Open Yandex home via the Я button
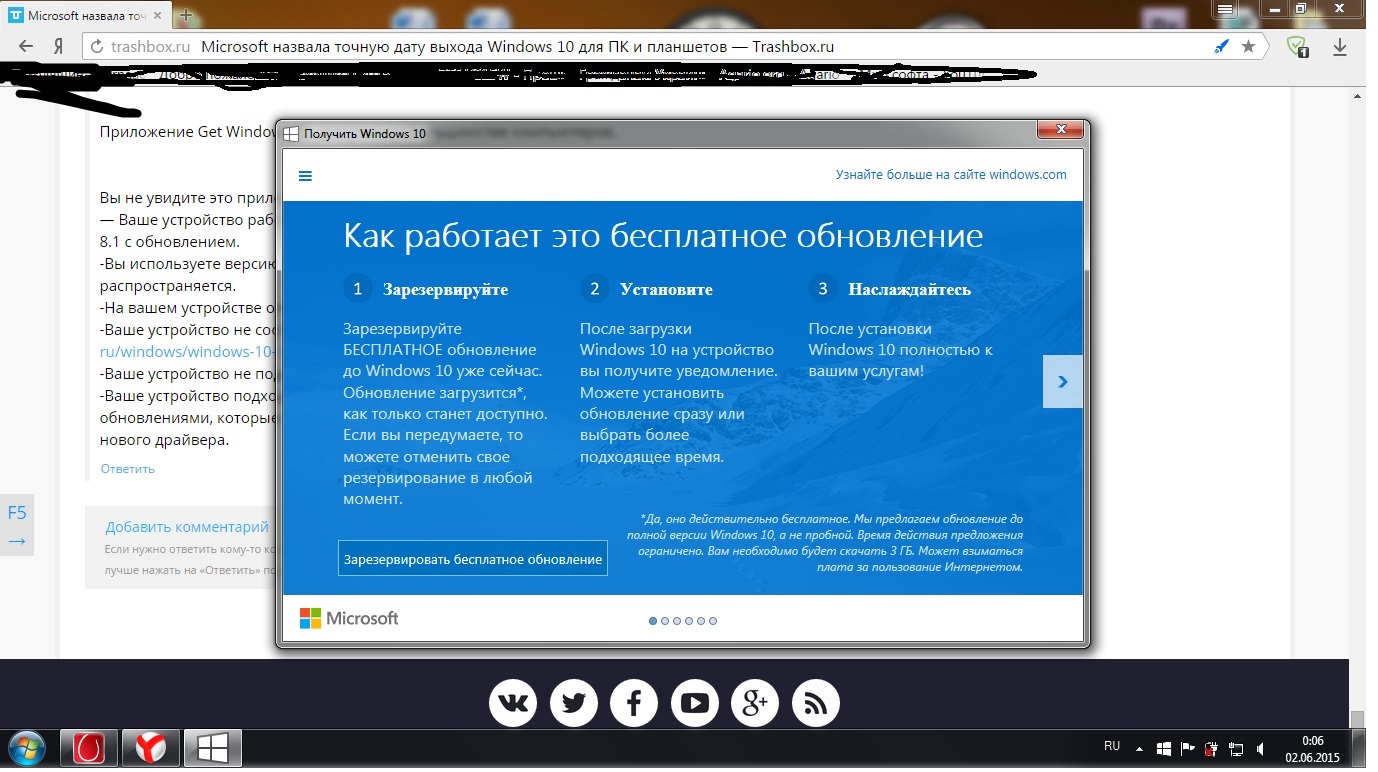 (59, 46)
